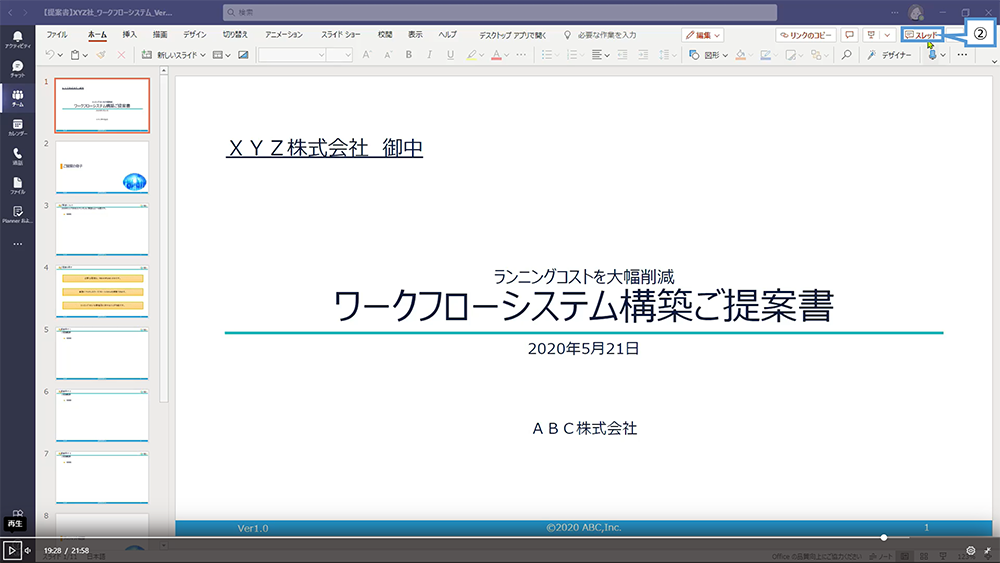Click the video progress bar handle
Screen dimensions: 1000x563
884,537
